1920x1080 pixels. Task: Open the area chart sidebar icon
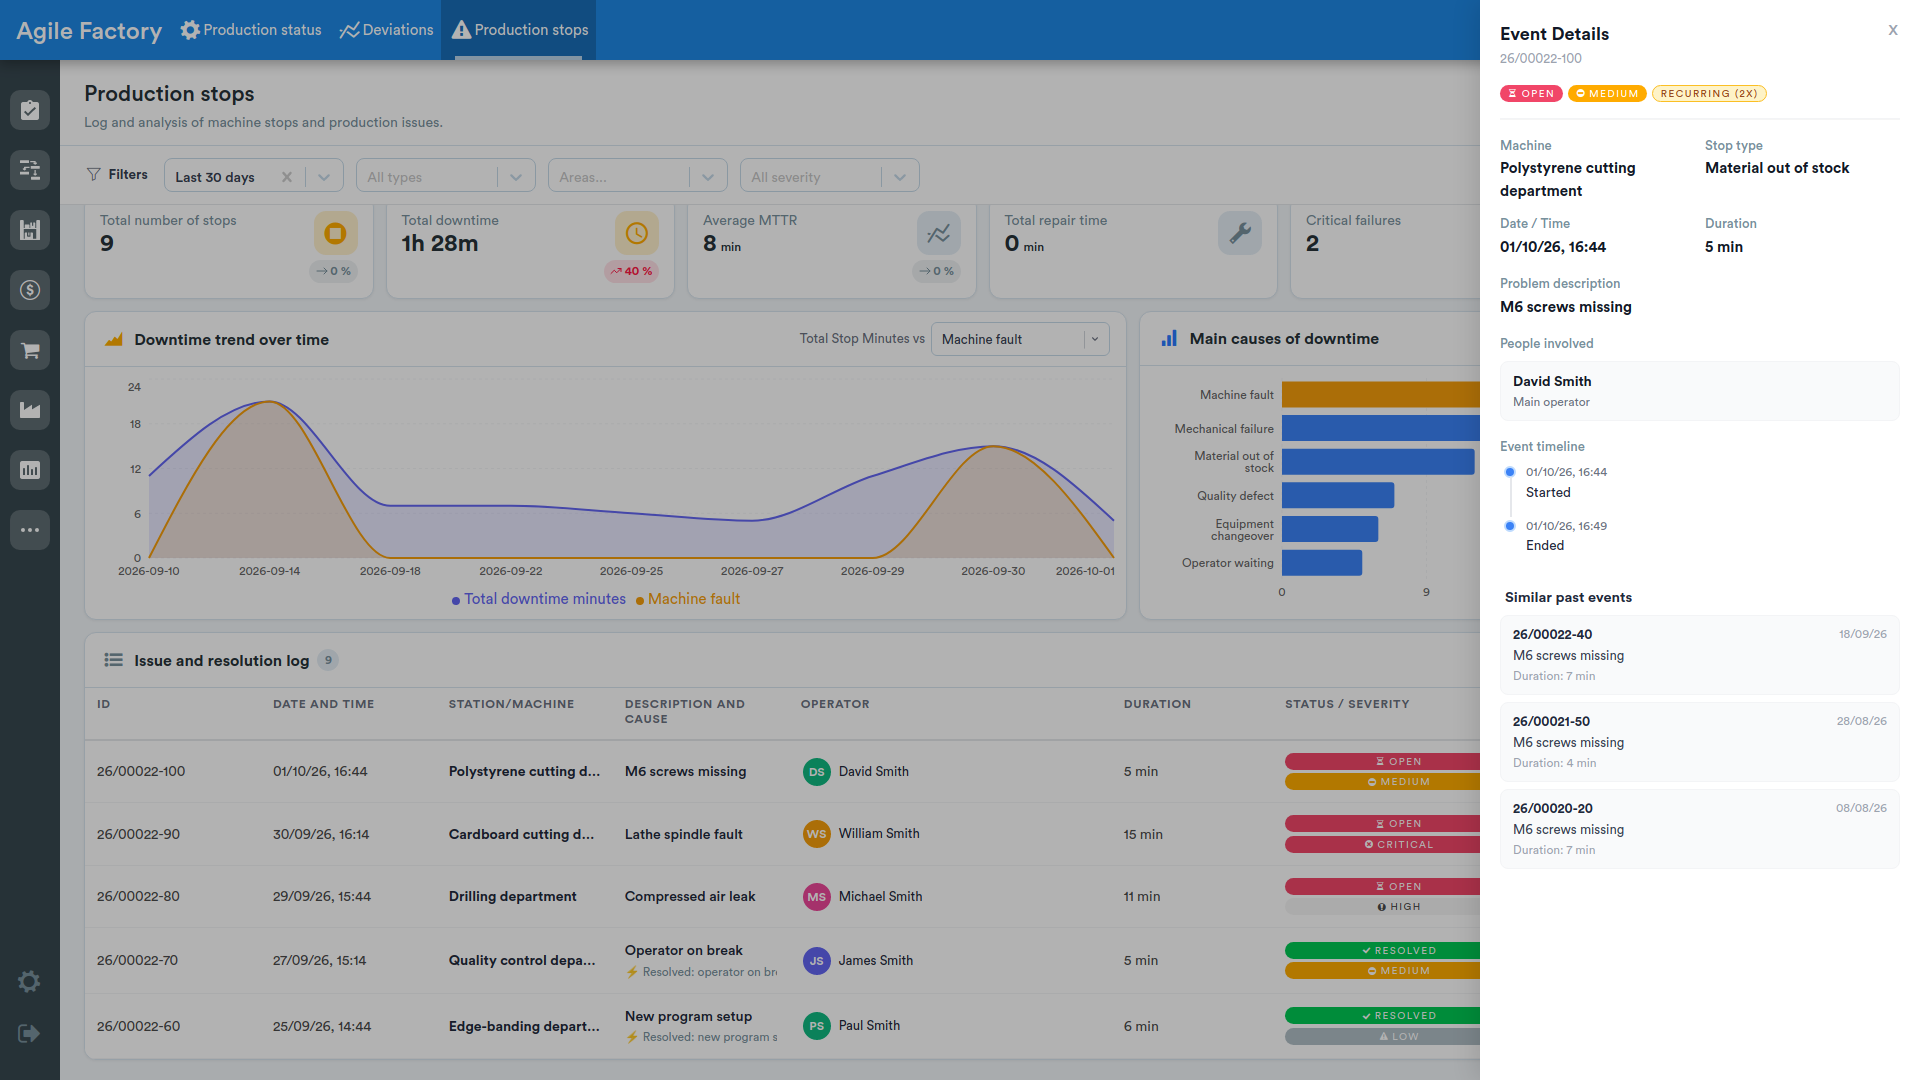click(30, 410)
